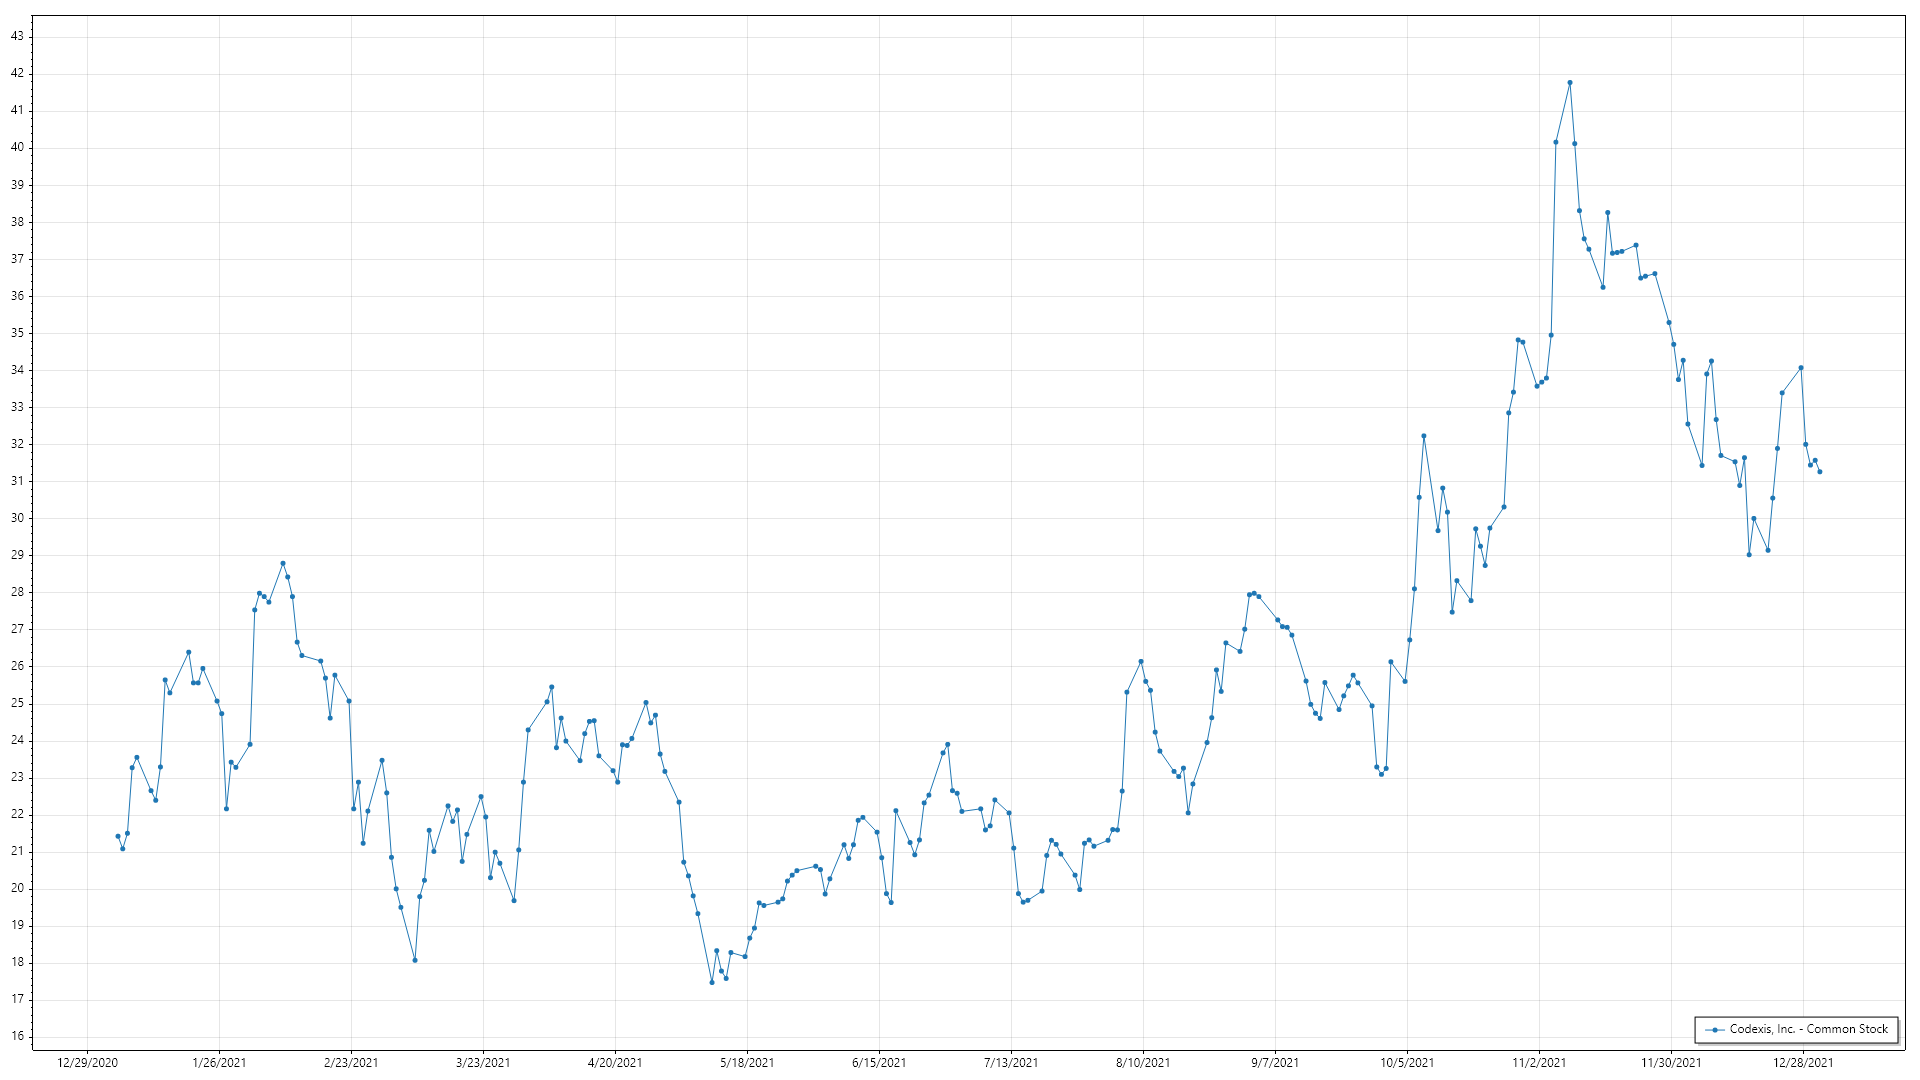1920x1080 pixels.
Task: Click the 12/29/2020 x-axis date label
Action: [x=88, y=1063]
